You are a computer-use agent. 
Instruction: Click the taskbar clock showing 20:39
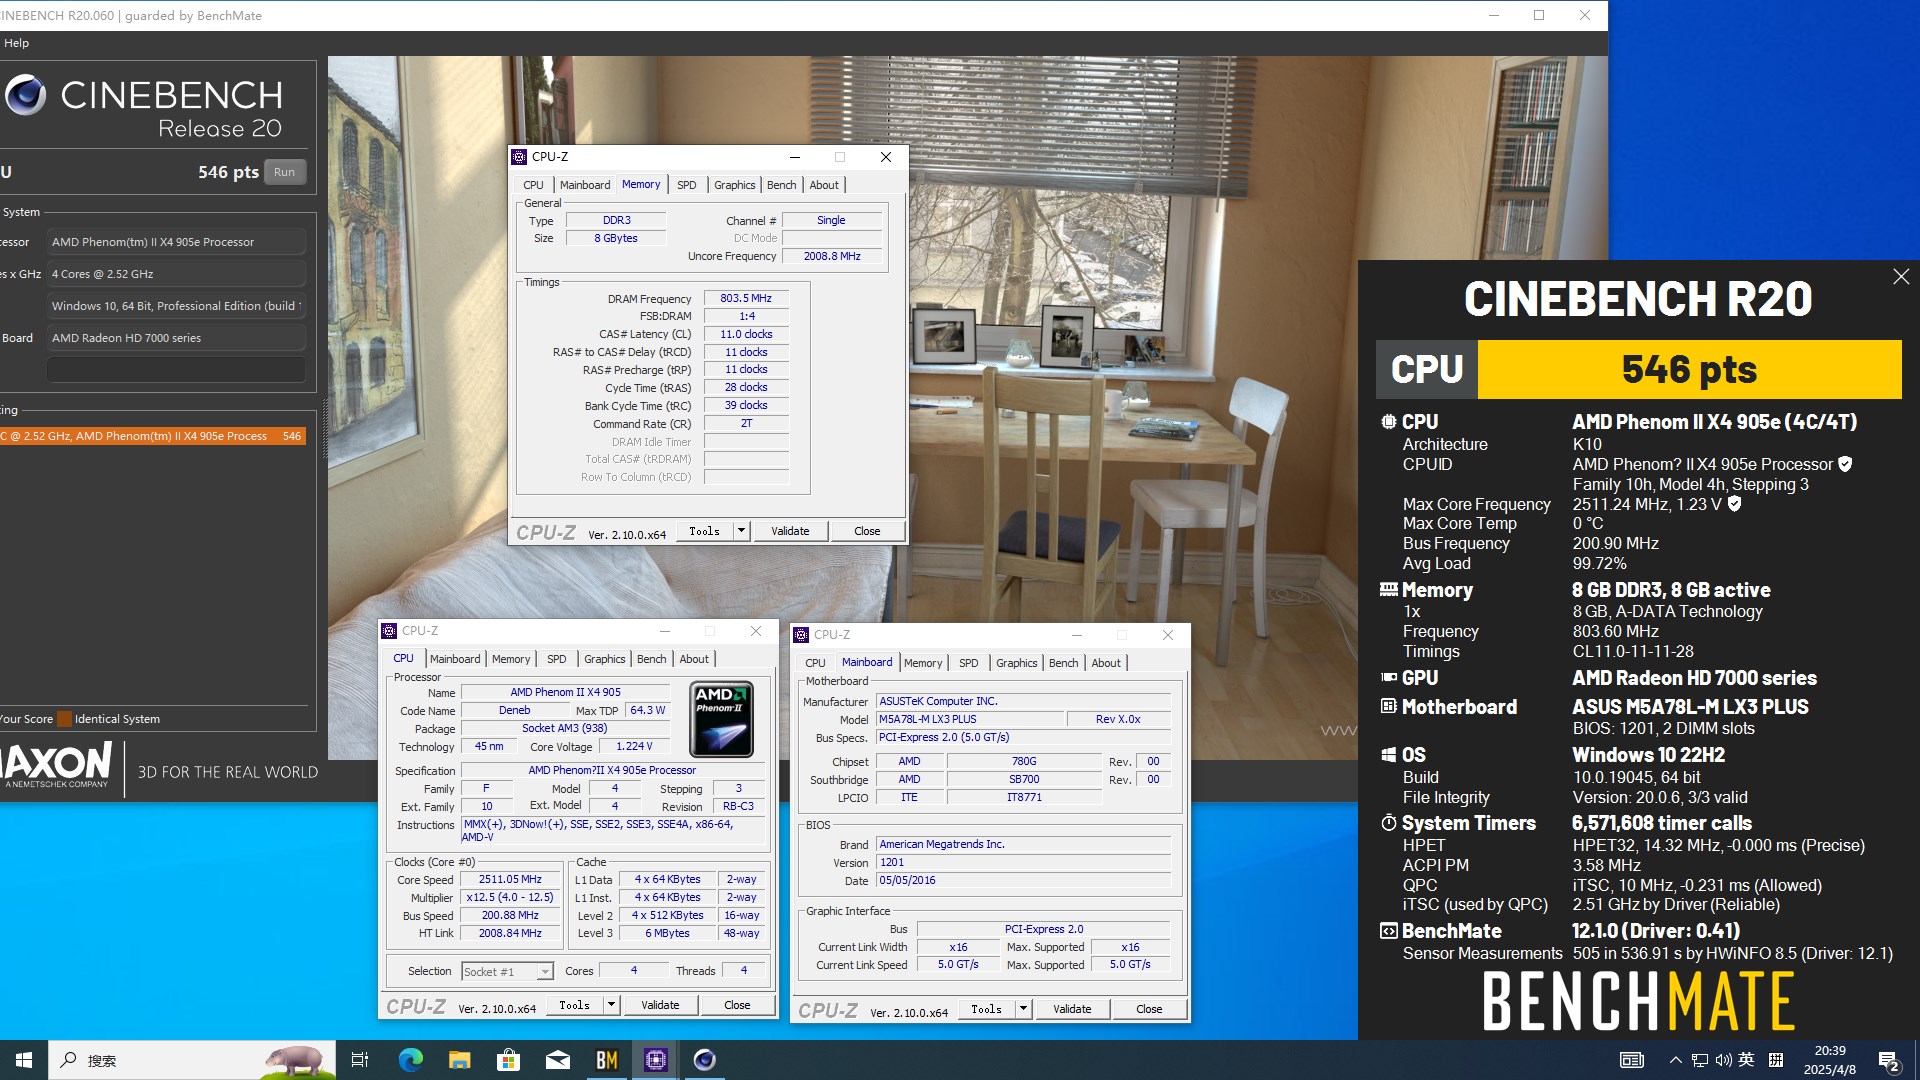[x=1830, y=1060]
